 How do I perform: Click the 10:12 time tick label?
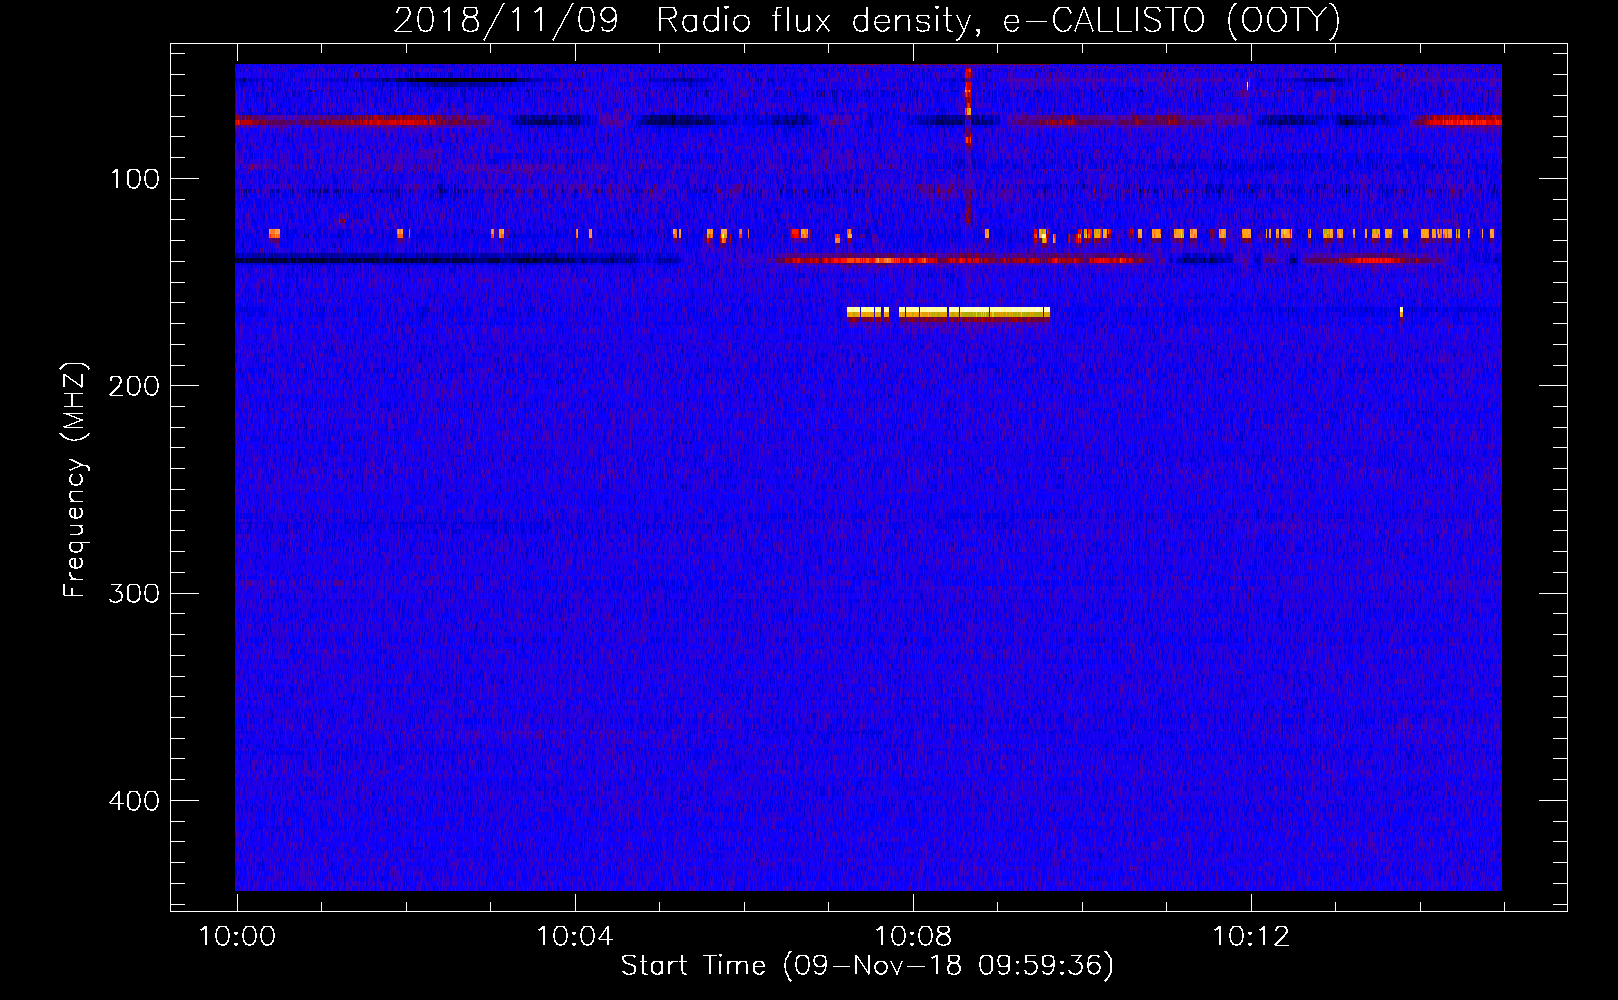click(x=1250, y=937)
